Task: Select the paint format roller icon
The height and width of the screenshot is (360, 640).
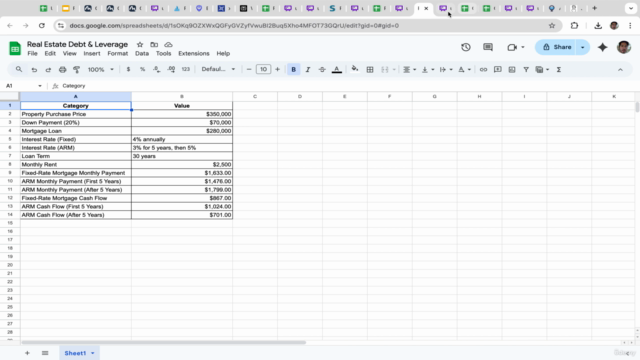Action: 76,70
